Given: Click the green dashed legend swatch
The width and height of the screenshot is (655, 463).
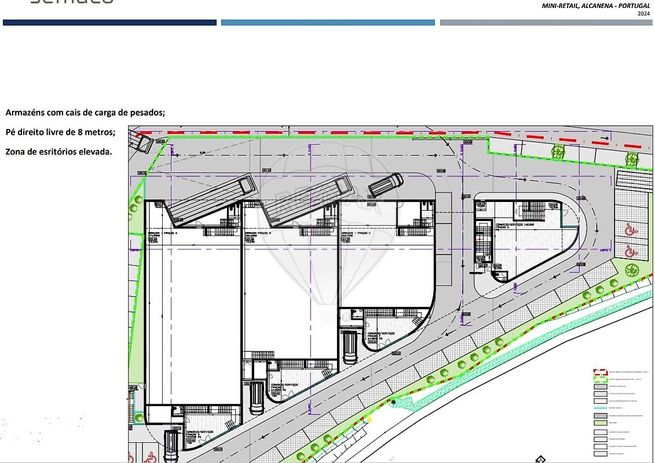Looking at the screenshot, I should pyautogui.click(x=600, y=379).
